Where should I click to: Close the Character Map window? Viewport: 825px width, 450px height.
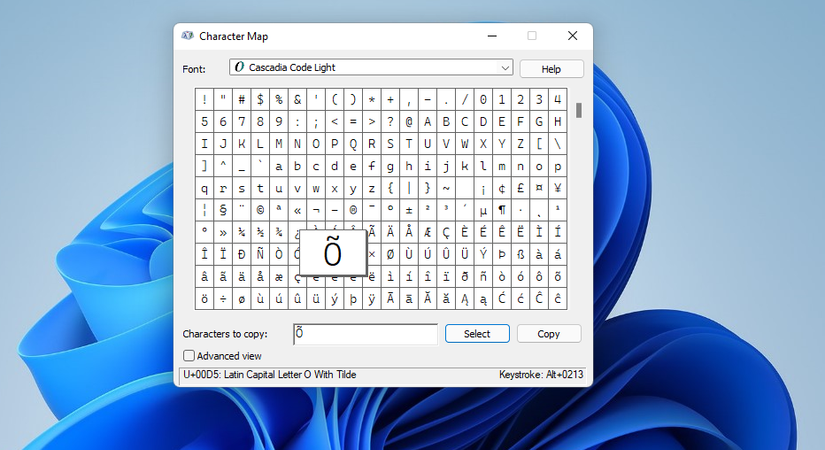[x=572, y=36]
